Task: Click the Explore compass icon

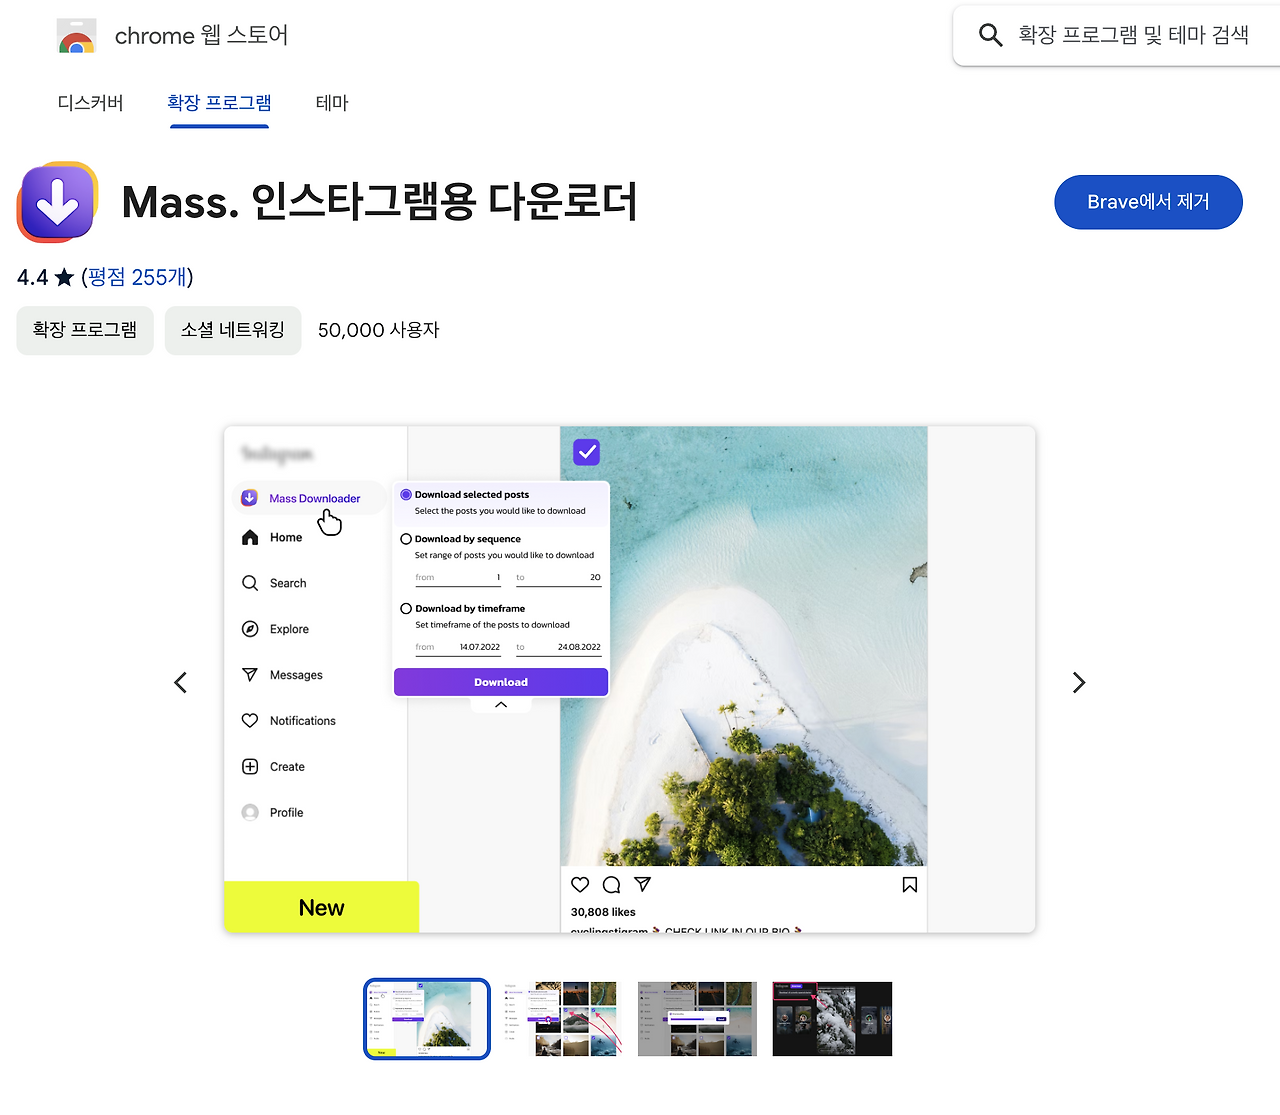Action: pyautogui.click(x=249, y=629)
